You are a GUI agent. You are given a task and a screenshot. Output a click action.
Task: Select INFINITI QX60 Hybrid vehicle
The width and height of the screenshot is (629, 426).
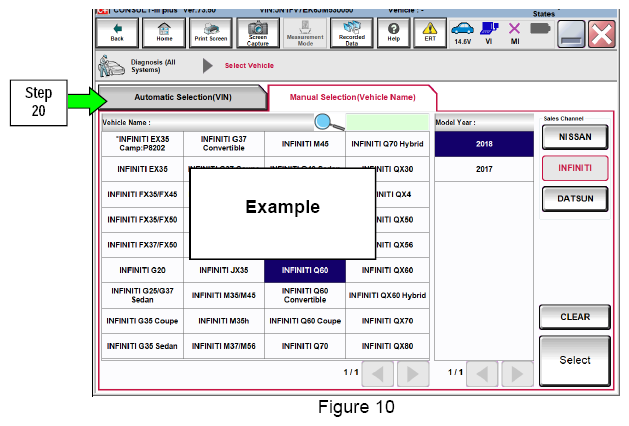[x=387, y=295]
